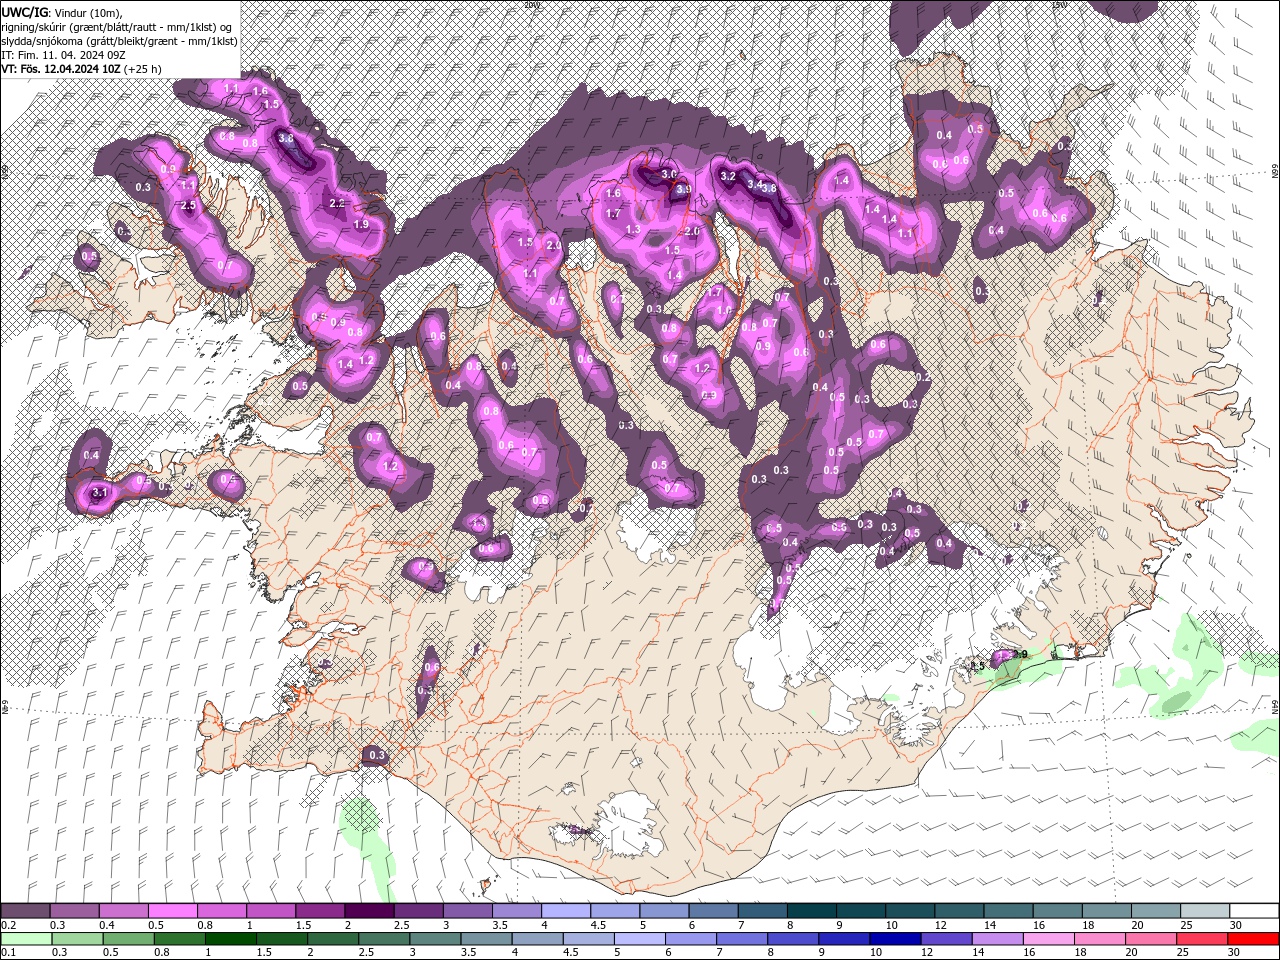Select the lower-row swatch labeled 2.5

[x=385, y=939]
